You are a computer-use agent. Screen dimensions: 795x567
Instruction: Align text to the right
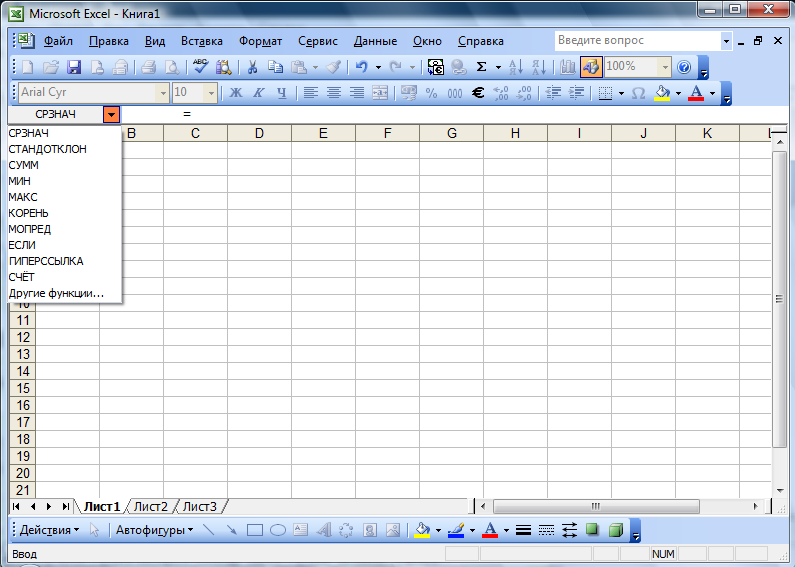click(x=356, y=93)
